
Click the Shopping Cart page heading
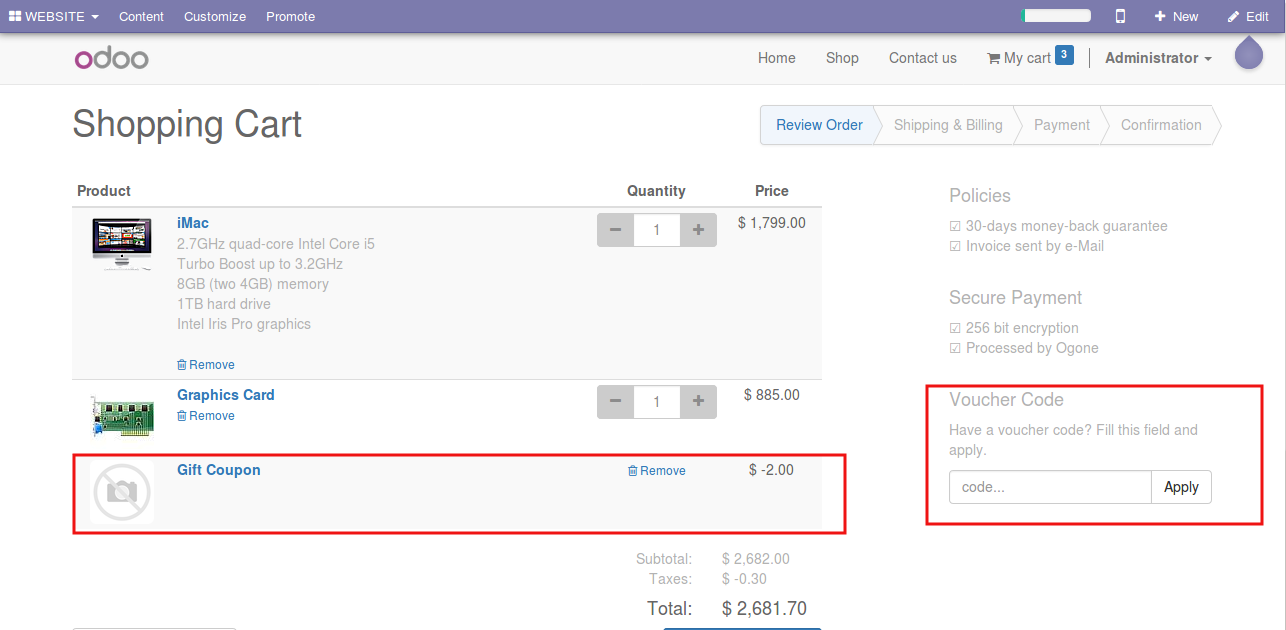187,124
